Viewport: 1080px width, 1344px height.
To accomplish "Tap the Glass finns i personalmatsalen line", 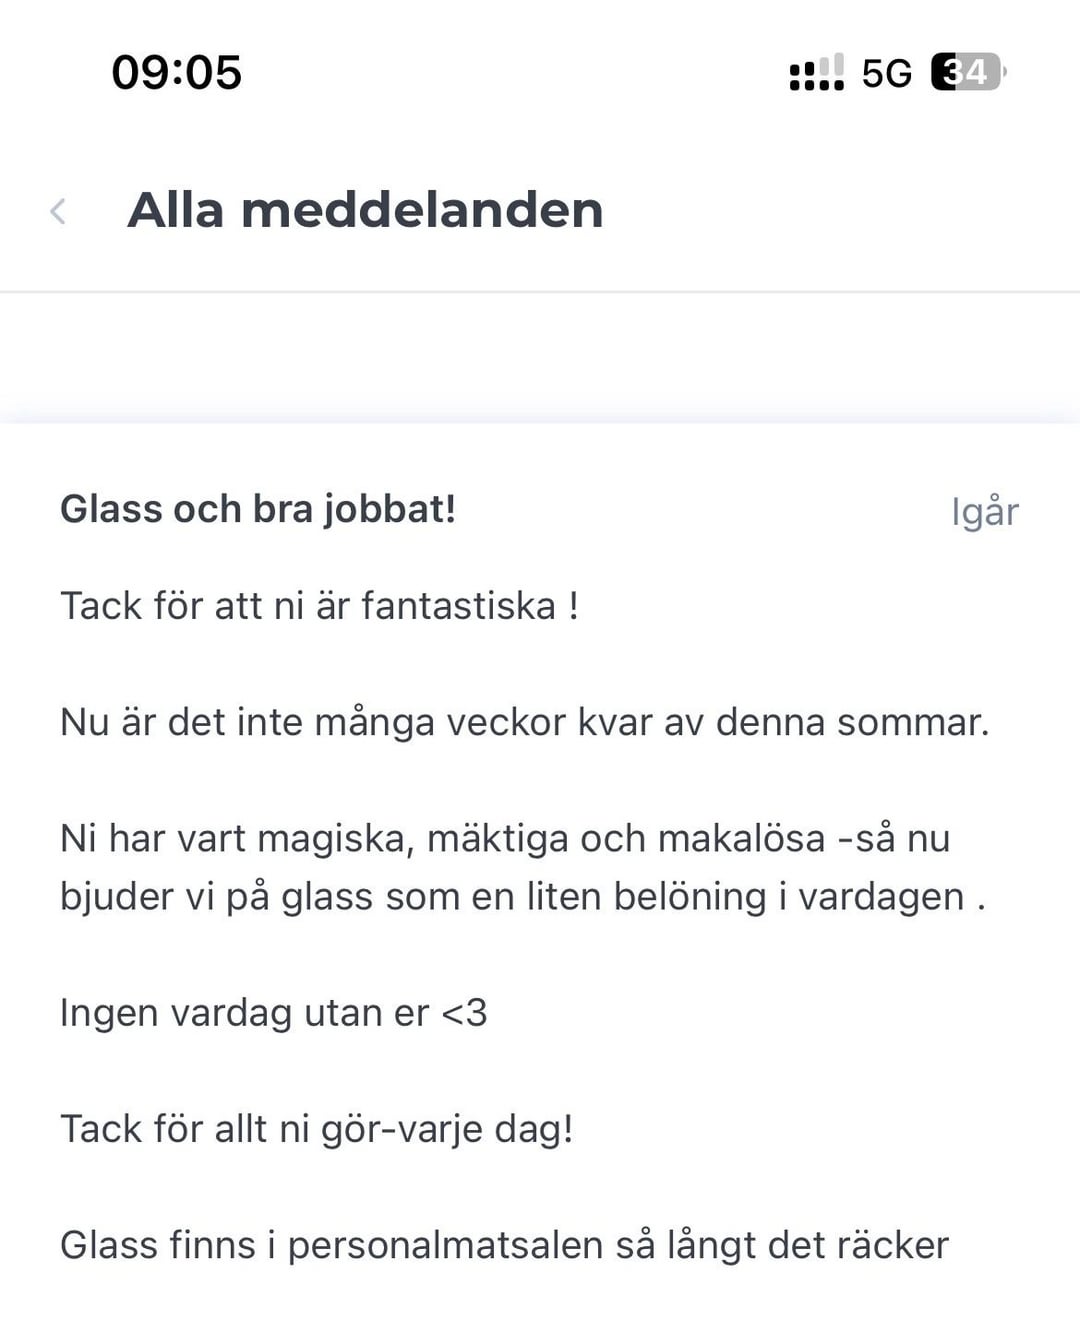I will pos(504,1246).
